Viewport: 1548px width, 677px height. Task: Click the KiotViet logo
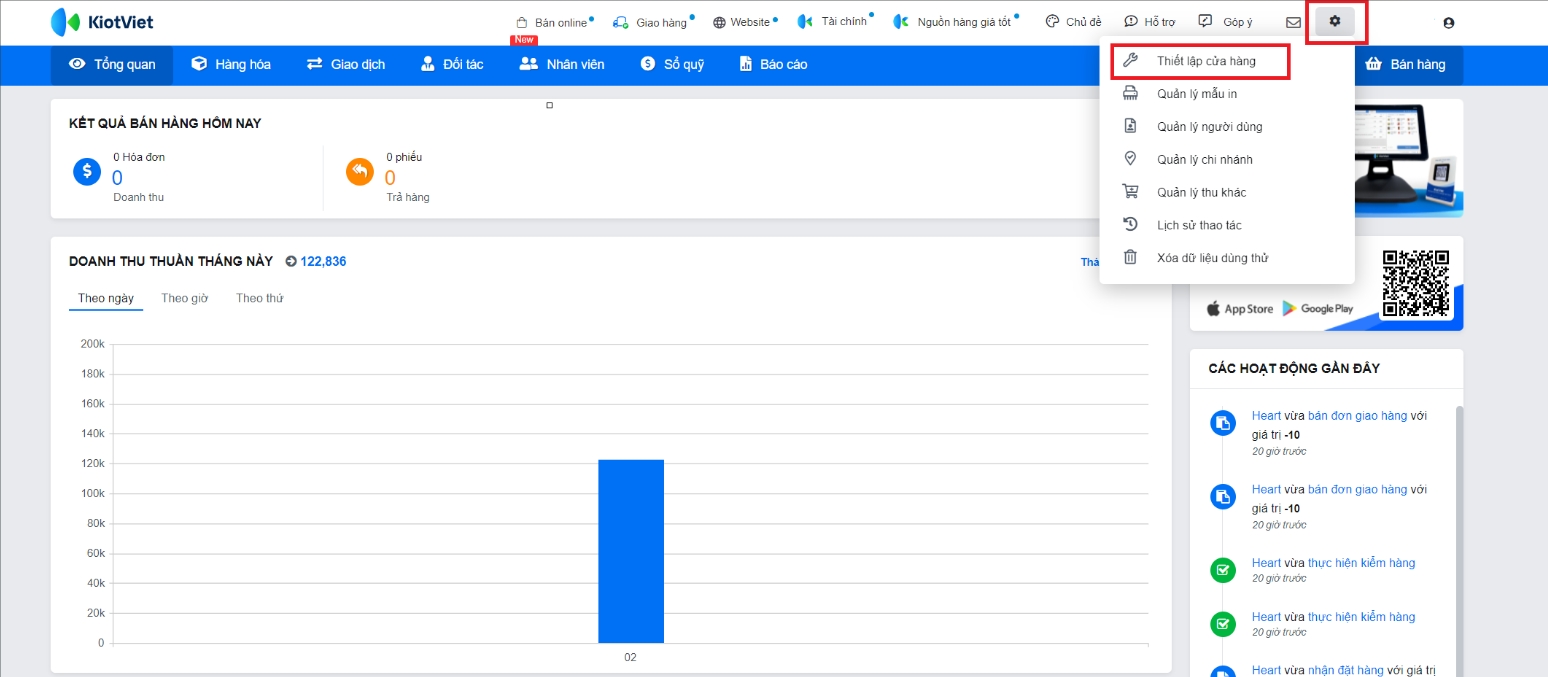point(102,21)
